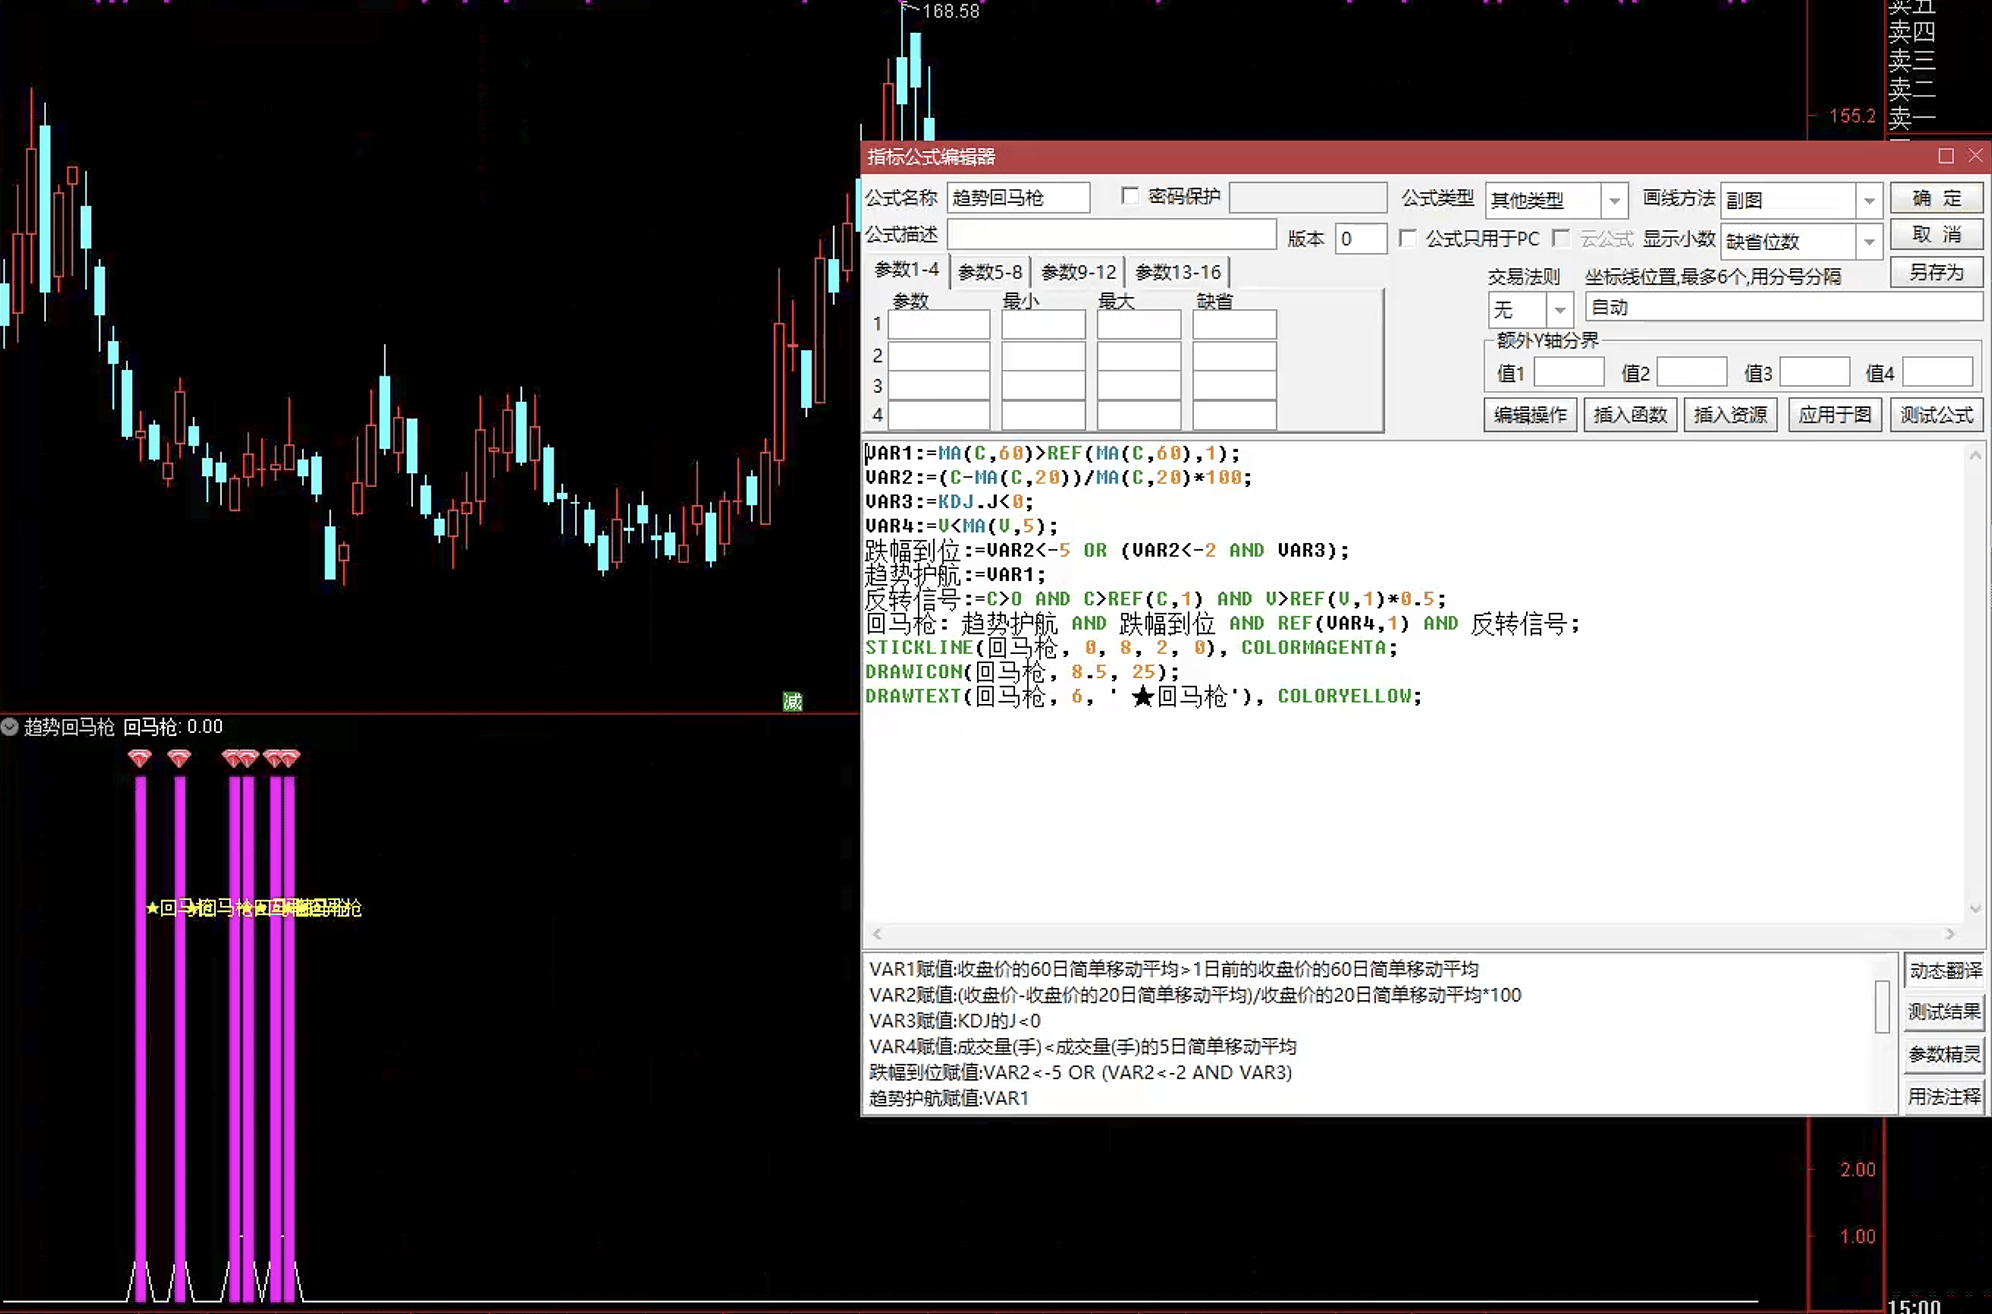This screenshot has width=1992, height=1314.
Task: Switch to the 参数9-12 tab
Action: point(1078,272)
